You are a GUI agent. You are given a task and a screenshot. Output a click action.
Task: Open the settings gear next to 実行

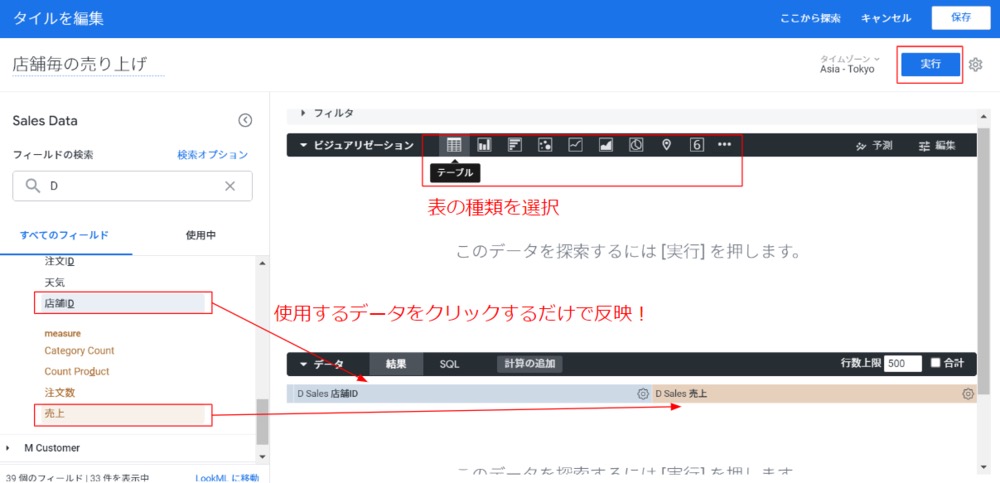(x=975, y=64)
